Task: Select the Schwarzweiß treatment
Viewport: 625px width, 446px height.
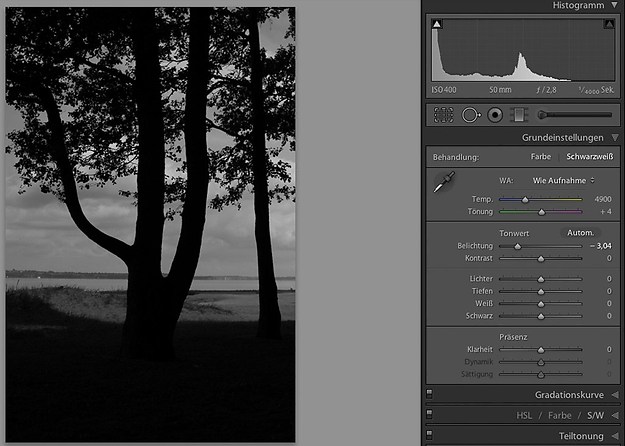Action: coord(588,157)
